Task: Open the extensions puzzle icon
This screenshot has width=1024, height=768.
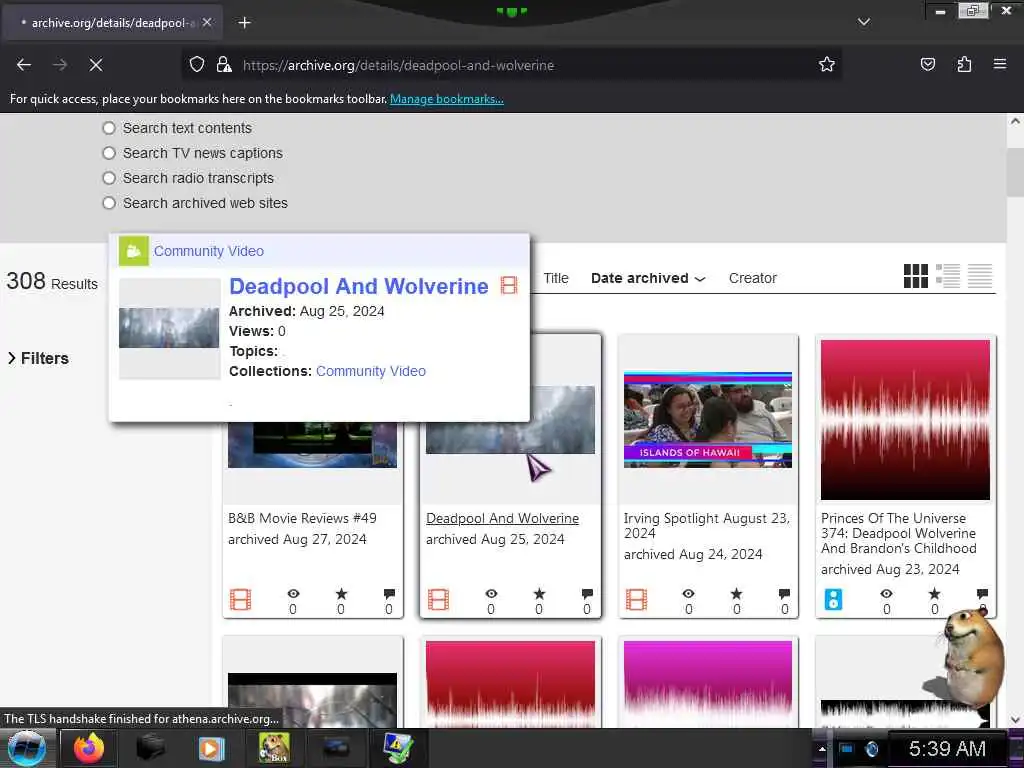Action: tap(964, 64)
